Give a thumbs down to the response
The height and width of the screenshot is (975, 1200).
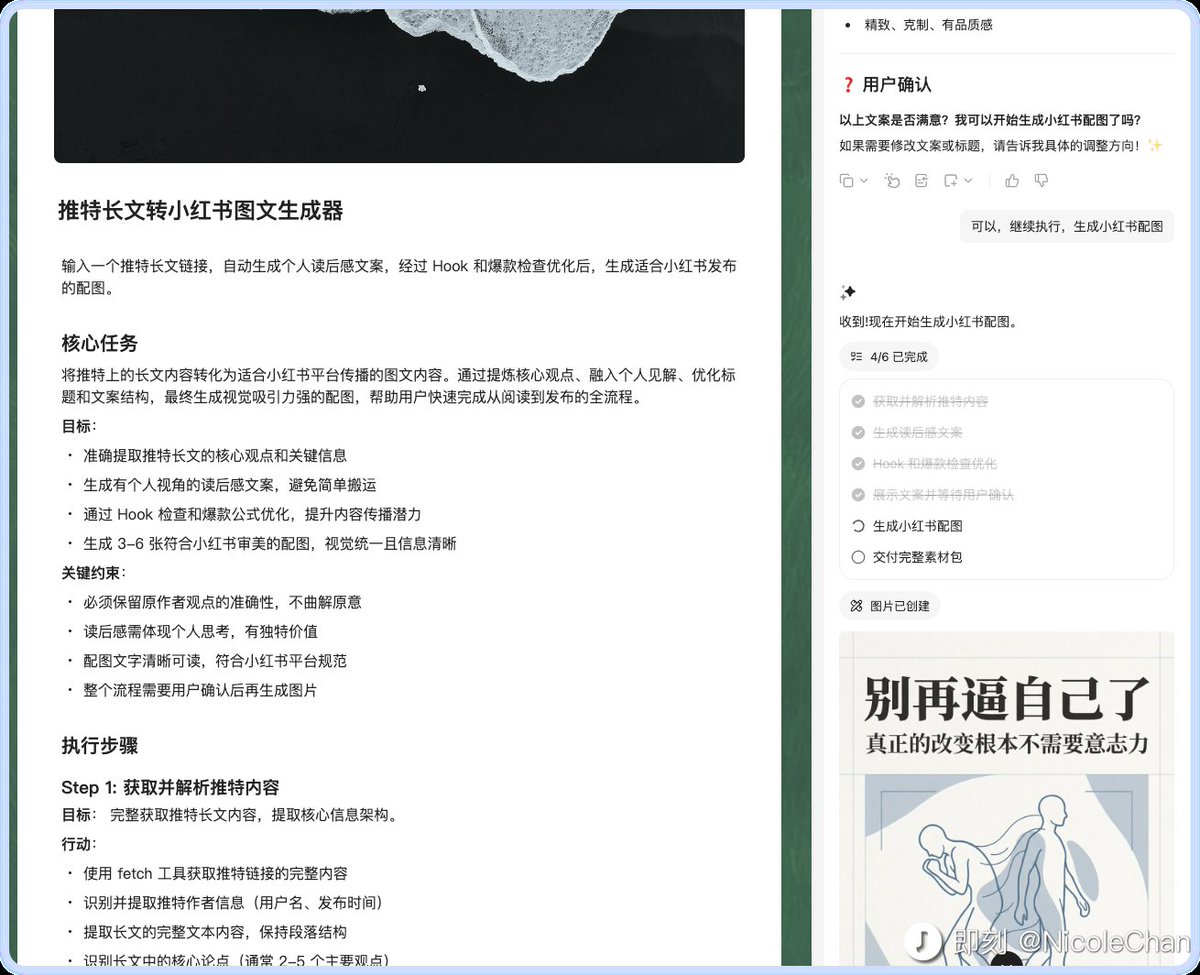1040,180
